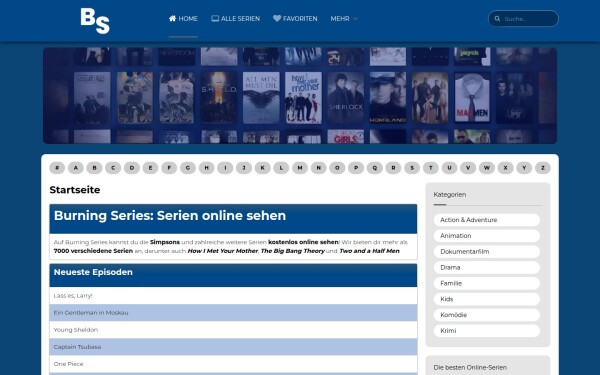Click the heart icon beside FAVORITEN
This screenshot has height=375, width=600.
click(277, 18)
